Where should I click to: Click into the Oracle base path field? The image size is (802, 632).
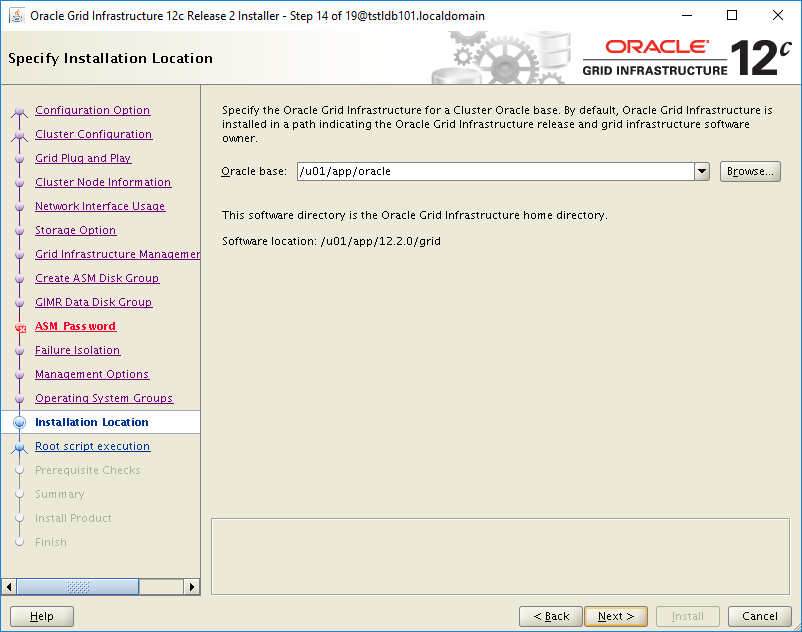495,171
